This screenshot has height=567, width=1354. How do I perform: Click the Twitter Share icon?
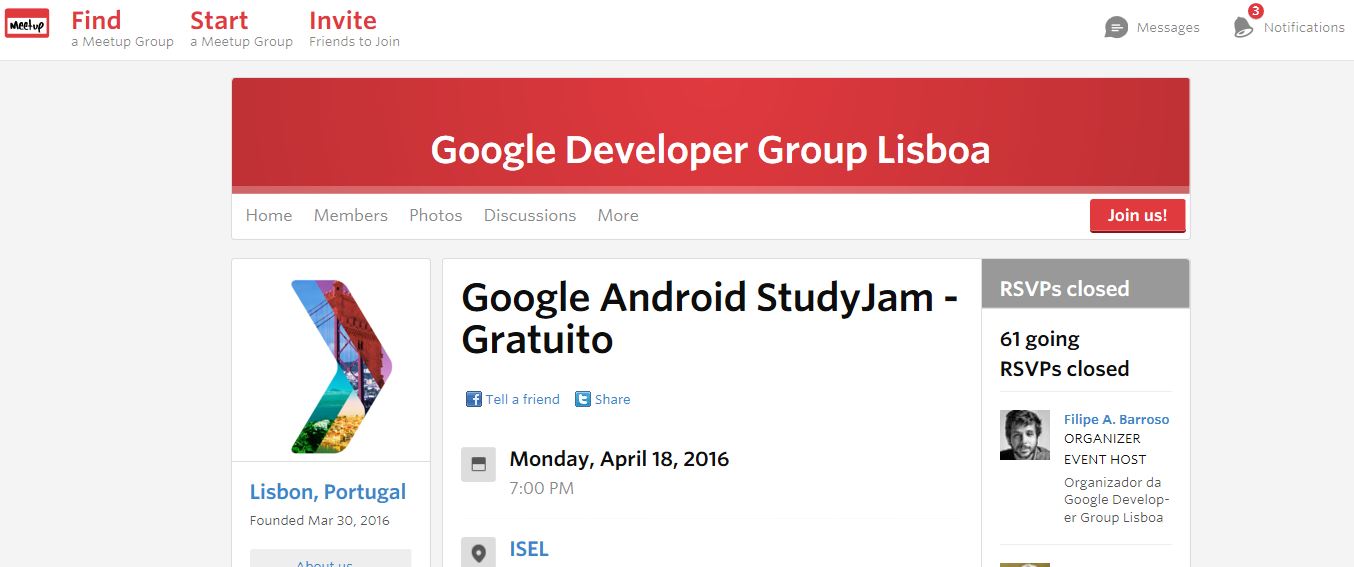click(583, 399)
